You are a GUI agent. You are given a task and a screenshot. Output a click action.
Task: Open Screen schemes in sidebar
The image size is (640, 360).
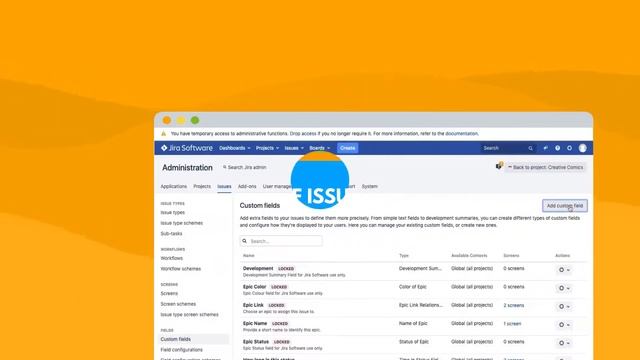178,304
